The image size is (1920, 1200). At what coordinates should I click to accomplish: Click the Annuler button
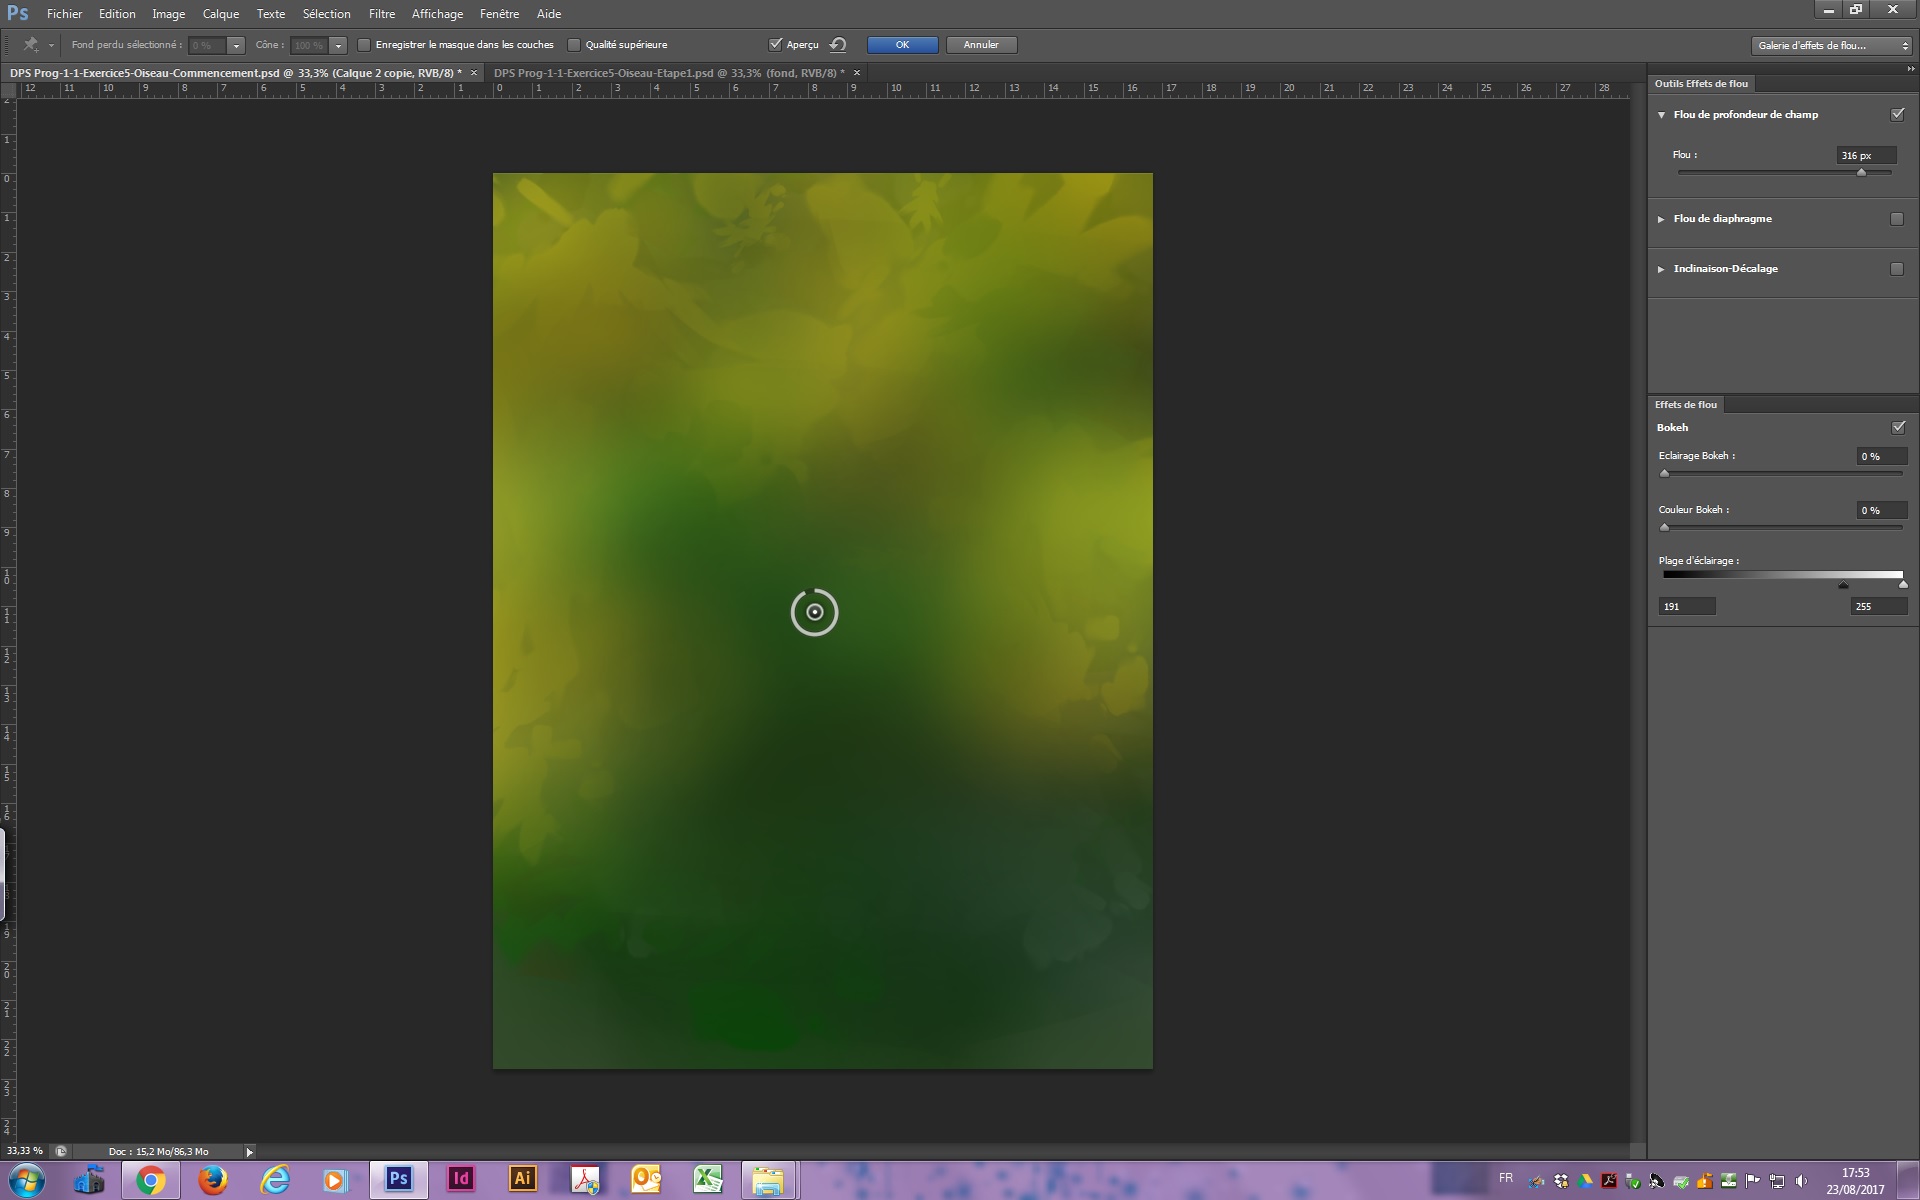(981, 45)
